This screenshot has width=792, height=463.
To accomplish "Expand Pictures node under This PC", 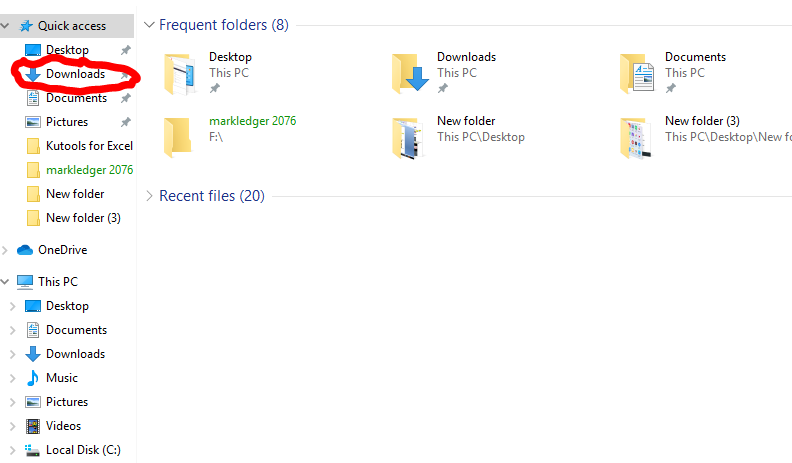I will tap(13, 402).
